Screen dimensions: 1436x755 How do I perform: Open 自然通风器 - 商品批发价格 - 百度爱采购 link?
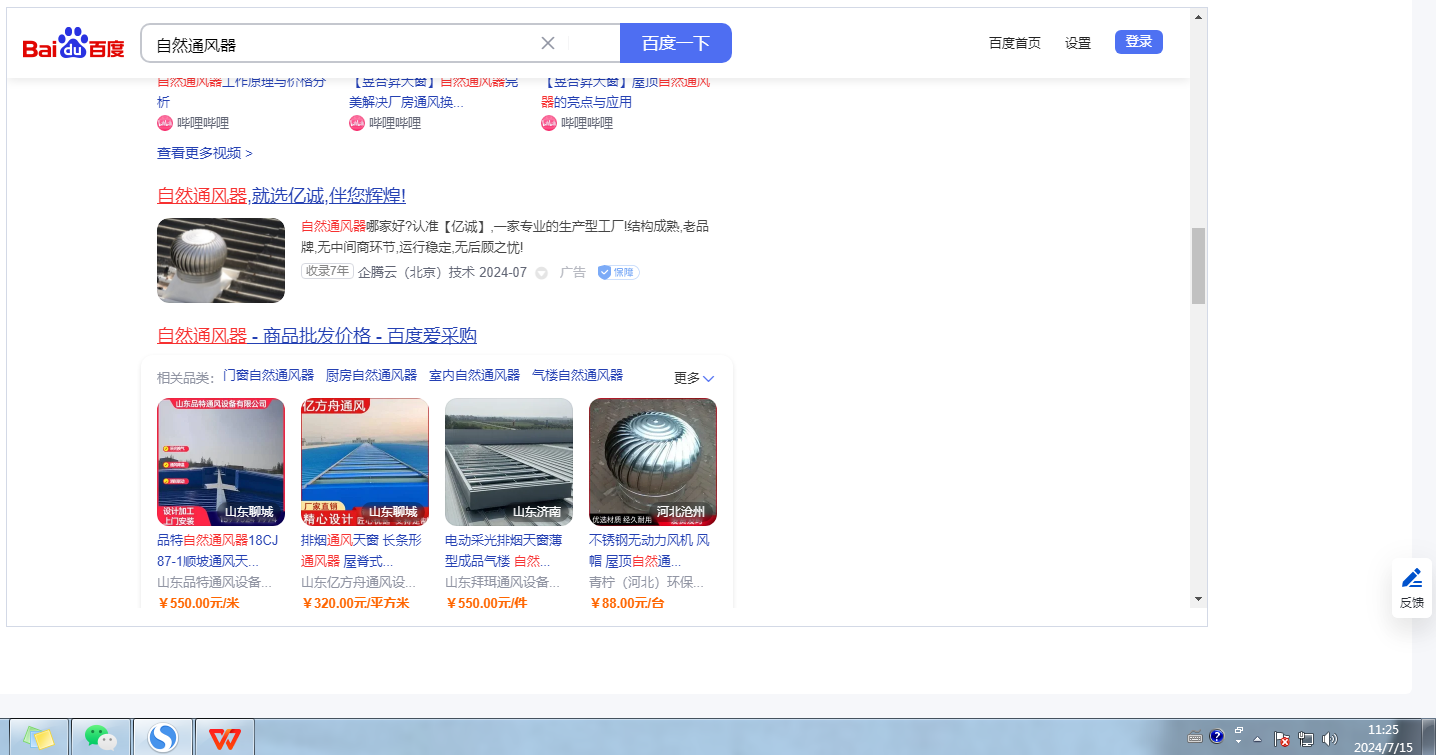tap(317, 336)
